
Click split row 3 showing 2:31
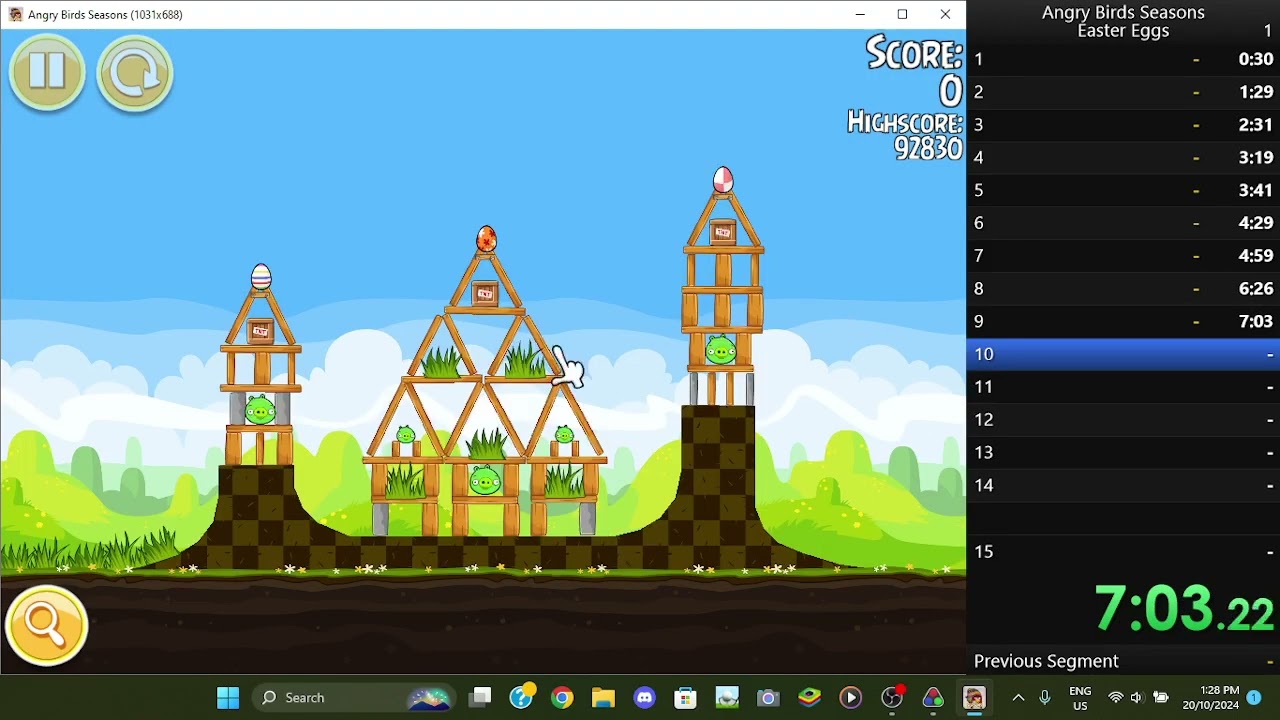[1123, 125]
